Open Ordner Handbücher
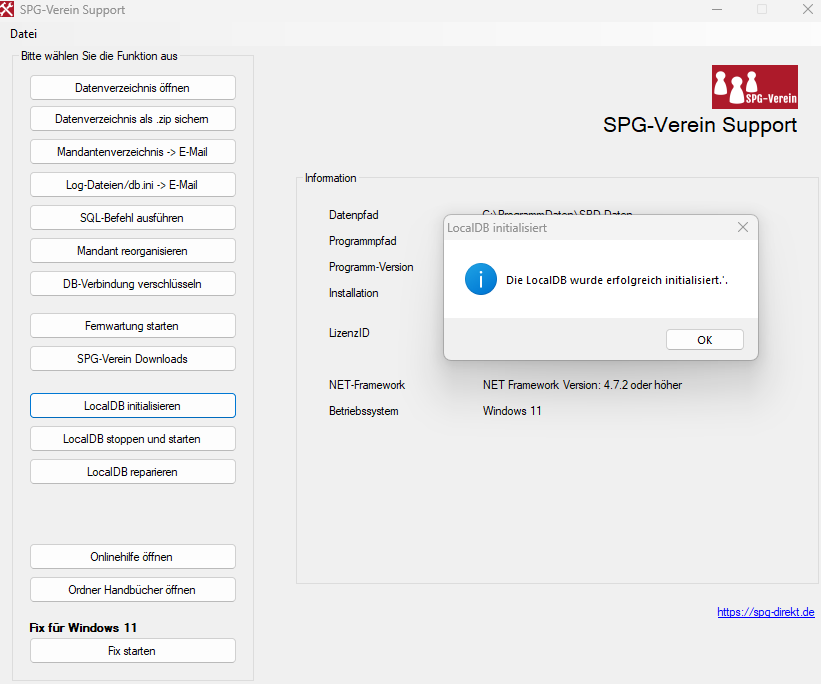The height and width of the screenshot is (684, 821). point(132,590)
